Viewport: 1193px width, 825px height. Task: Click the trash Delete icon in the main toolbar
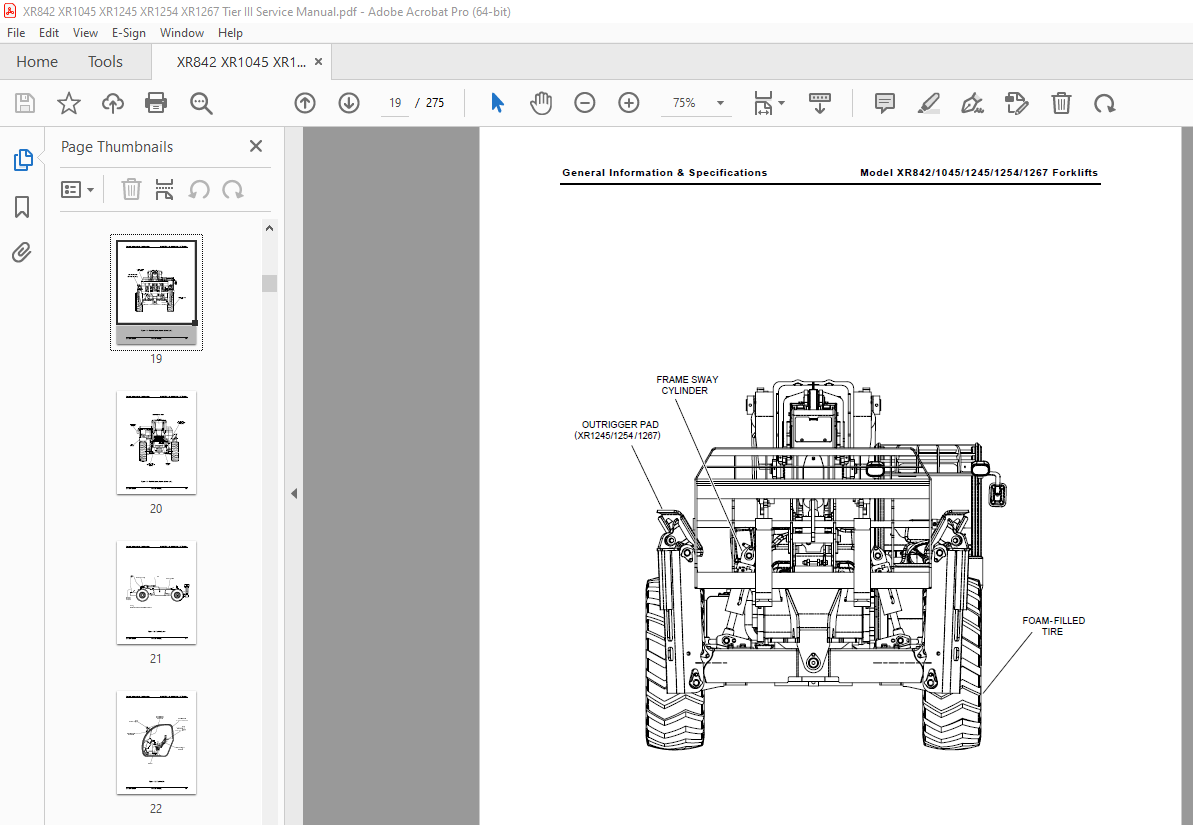pos(1061,103)
